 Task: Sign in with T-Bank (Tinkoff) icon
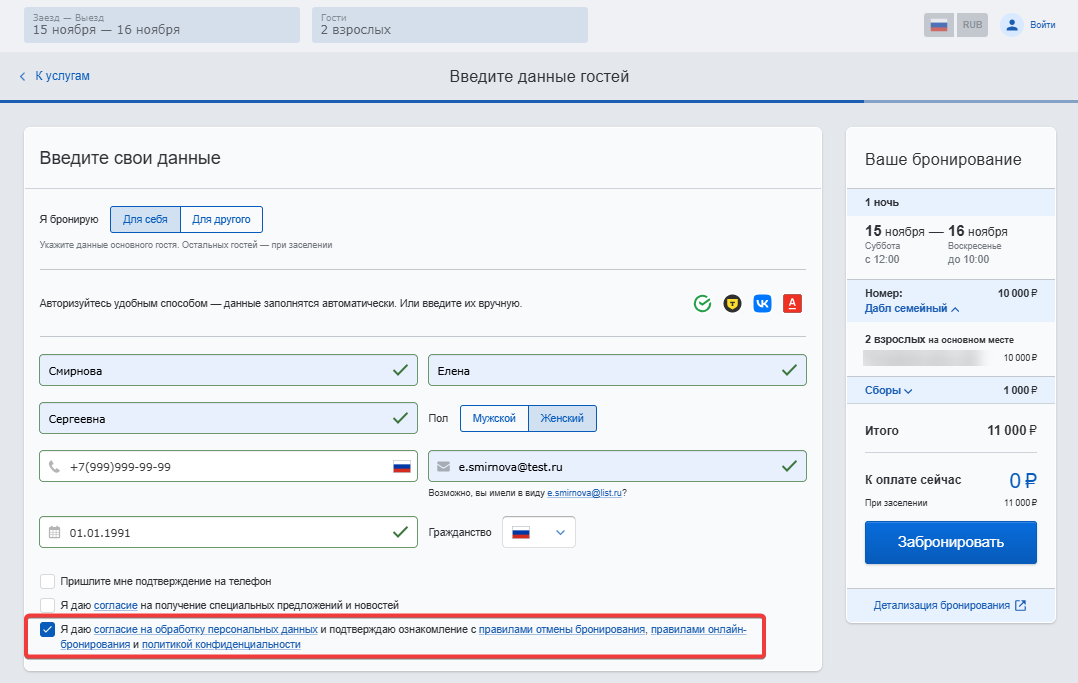pyautogui.click(x=733, y=303)
